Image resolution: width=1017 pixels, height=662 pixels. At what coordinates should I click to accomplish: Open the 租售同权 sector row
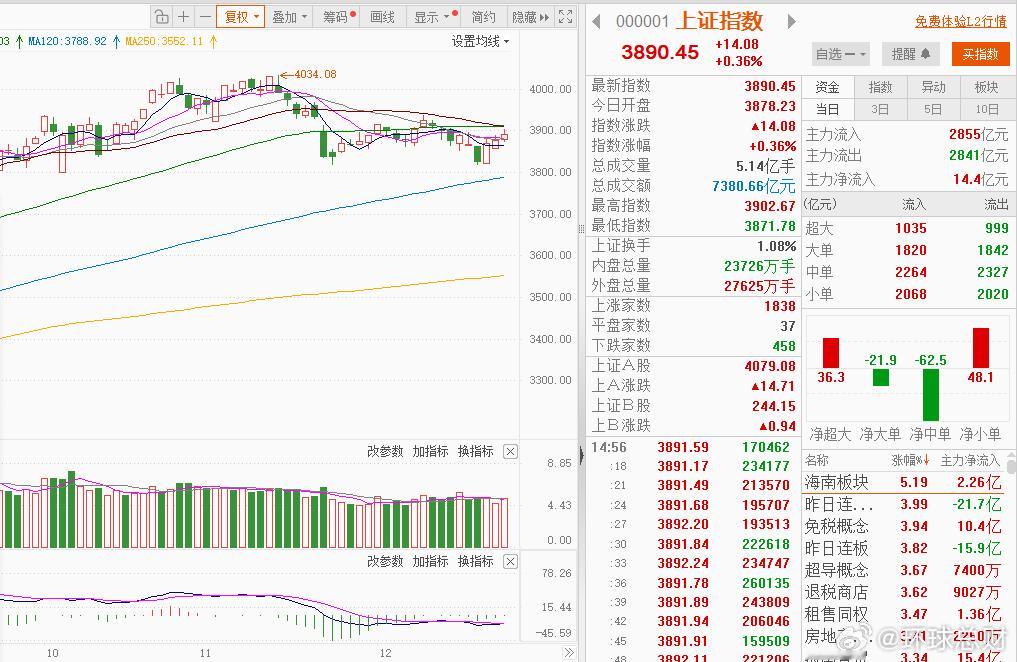pyautogui.click(x=903, y=615)
